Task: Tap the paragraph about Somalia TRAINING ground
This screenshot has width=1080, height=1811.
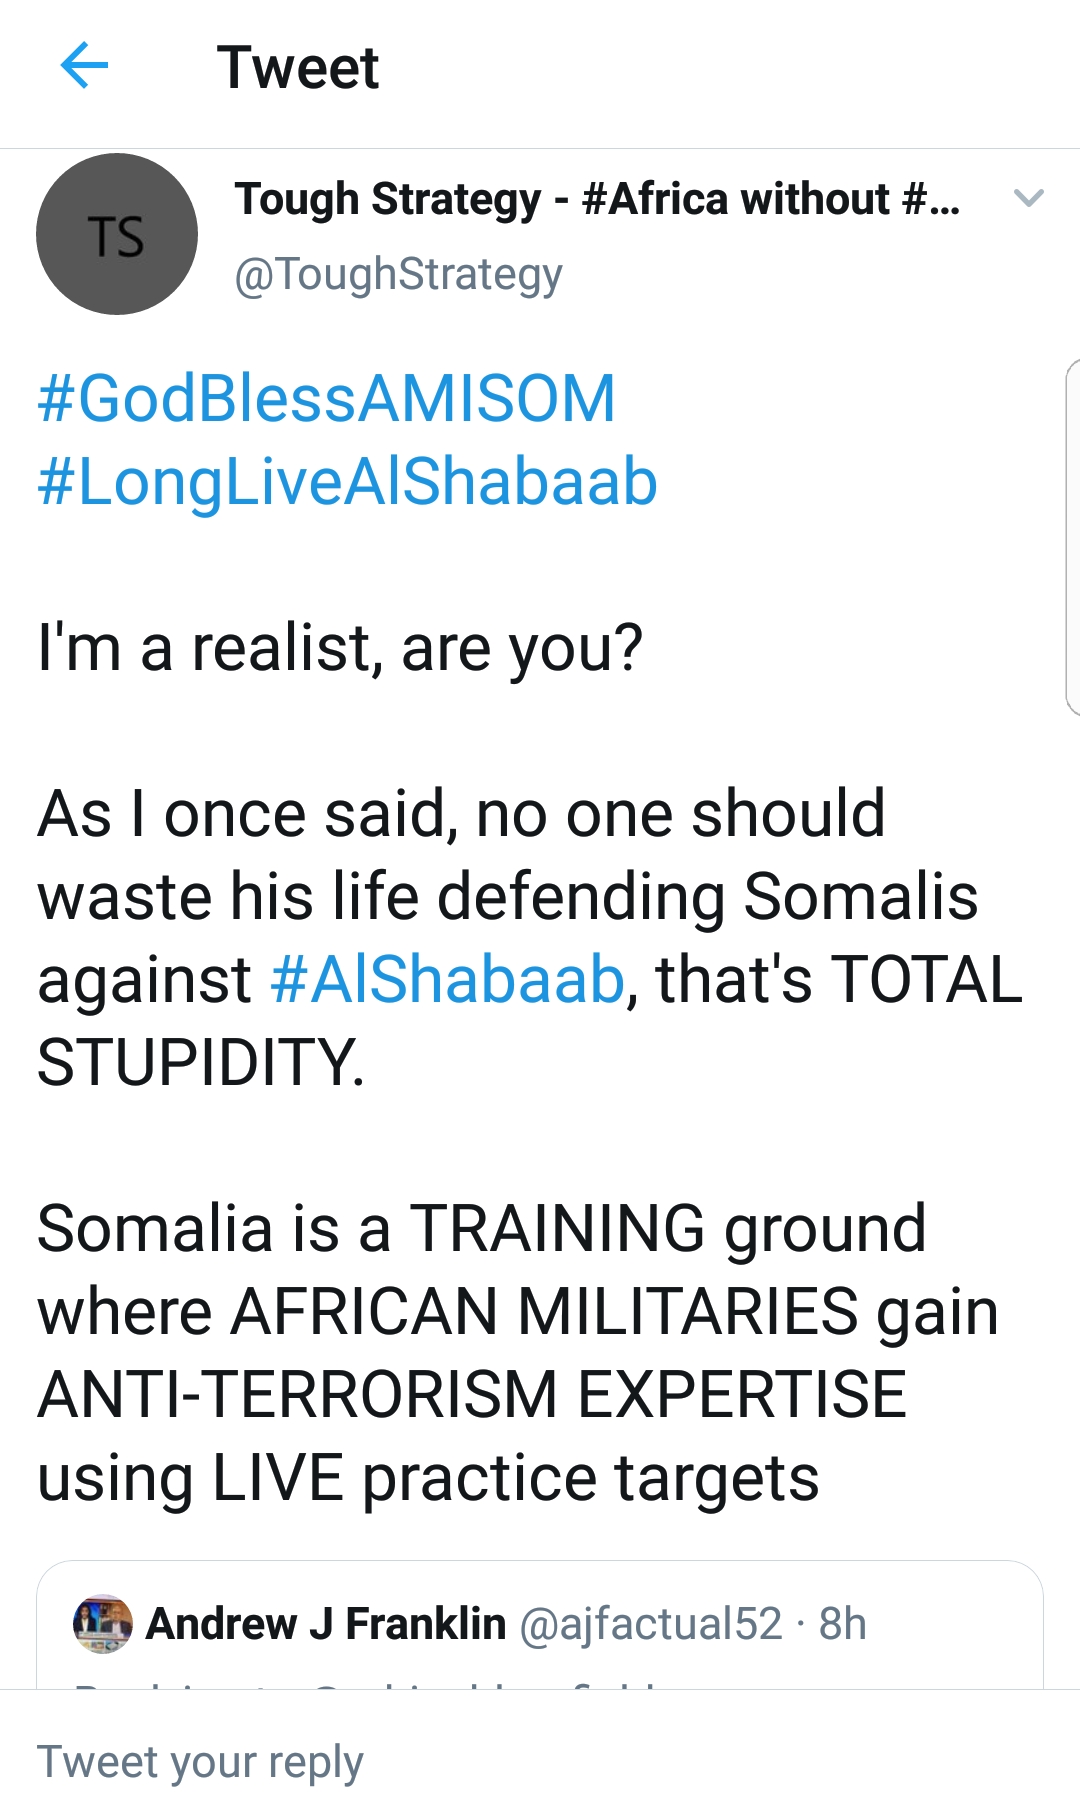Action: pyautogui.click(x=518, y=1353)
